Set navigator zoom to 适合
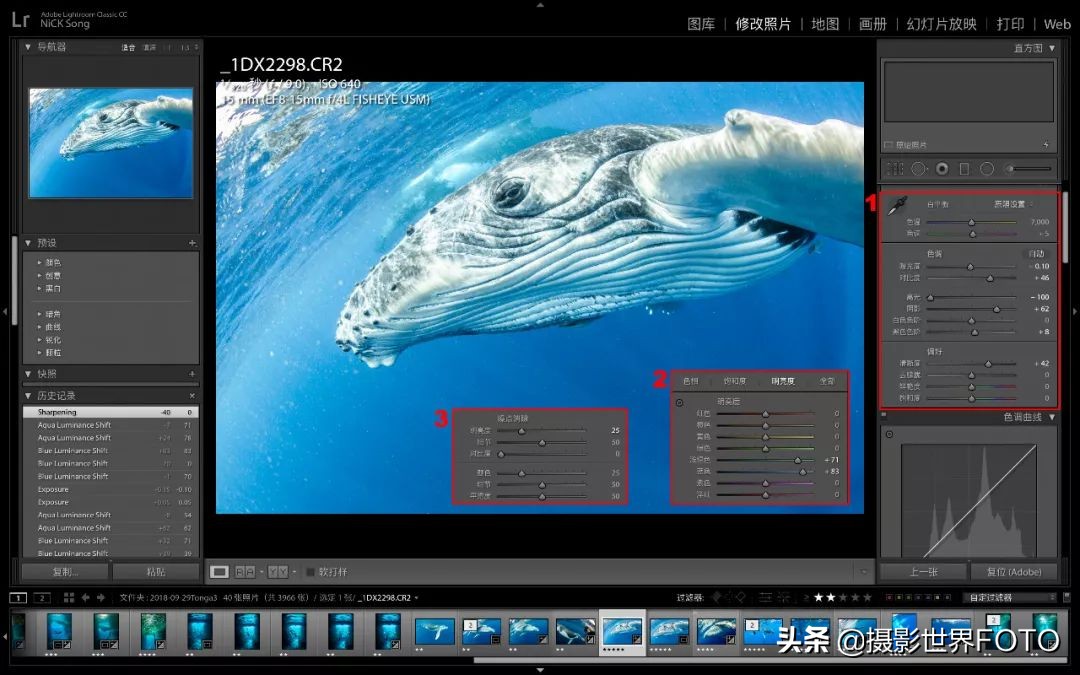This screenshot has height=675, width=1080. tap(128, 48)
